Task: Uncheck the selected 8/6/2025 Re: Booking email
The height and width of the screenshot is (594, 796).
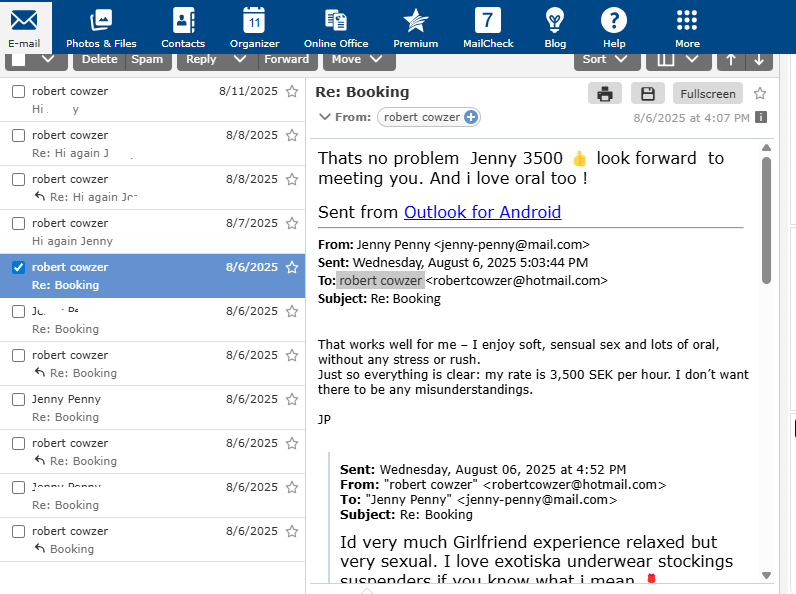Action: (18, 267)
